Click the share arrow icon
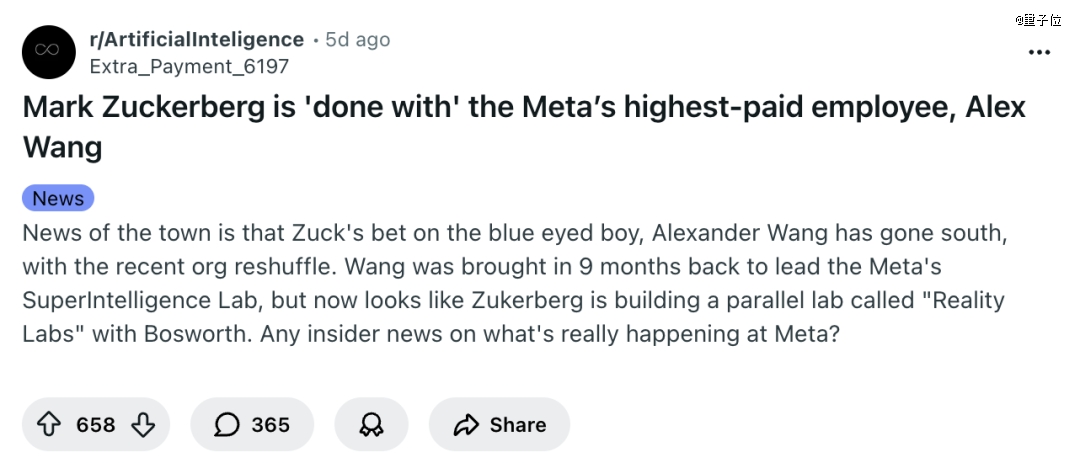The width and height of the screenshot is (1080, 463). [466, 425]
